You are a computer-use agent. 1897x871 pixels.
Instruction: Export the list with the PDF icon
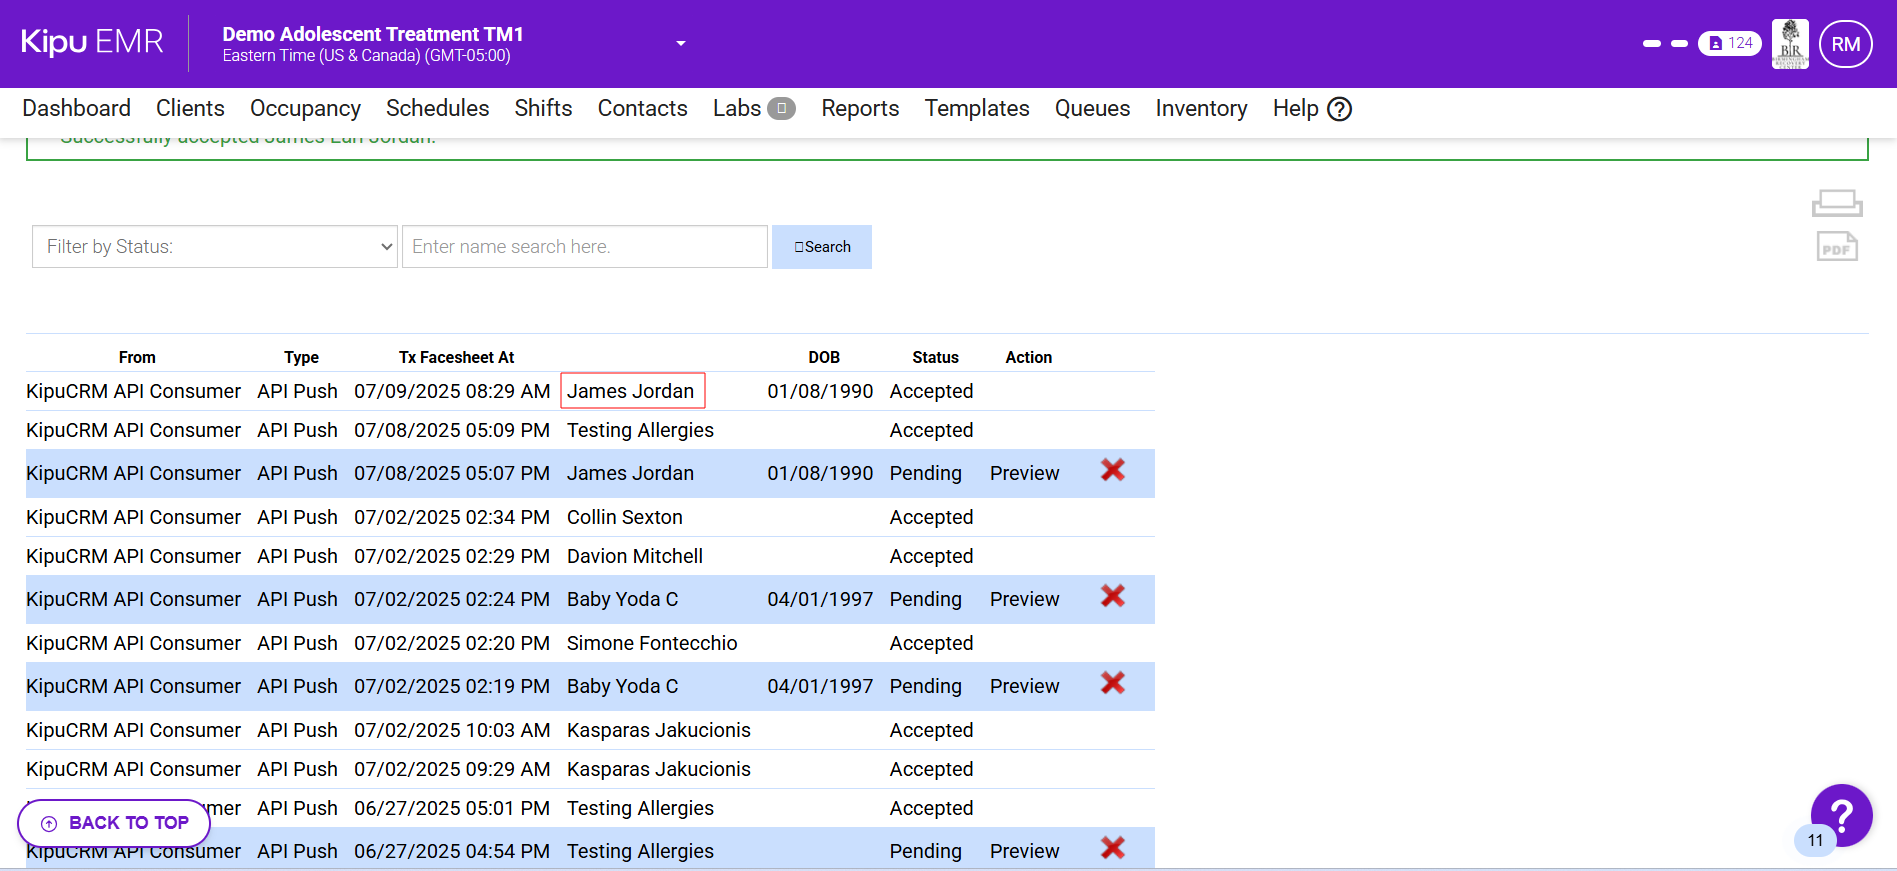click(1836, 247)
